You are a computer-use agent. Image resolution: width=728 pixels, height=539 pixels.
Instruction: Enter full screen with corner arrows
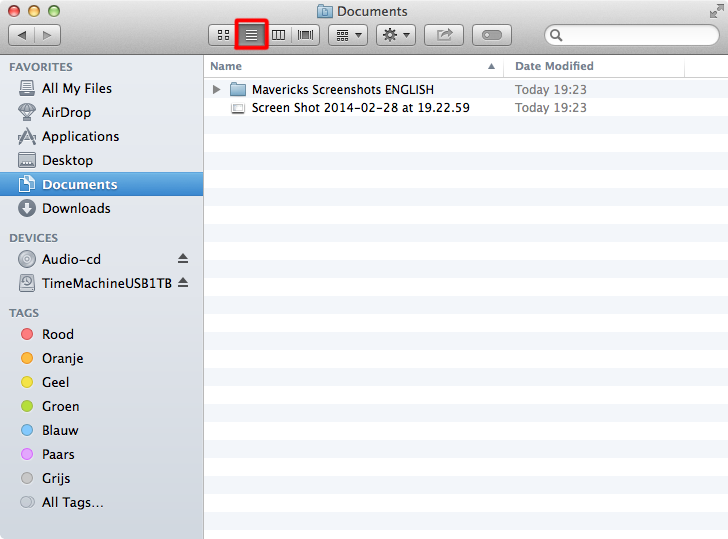coord(716,12)
